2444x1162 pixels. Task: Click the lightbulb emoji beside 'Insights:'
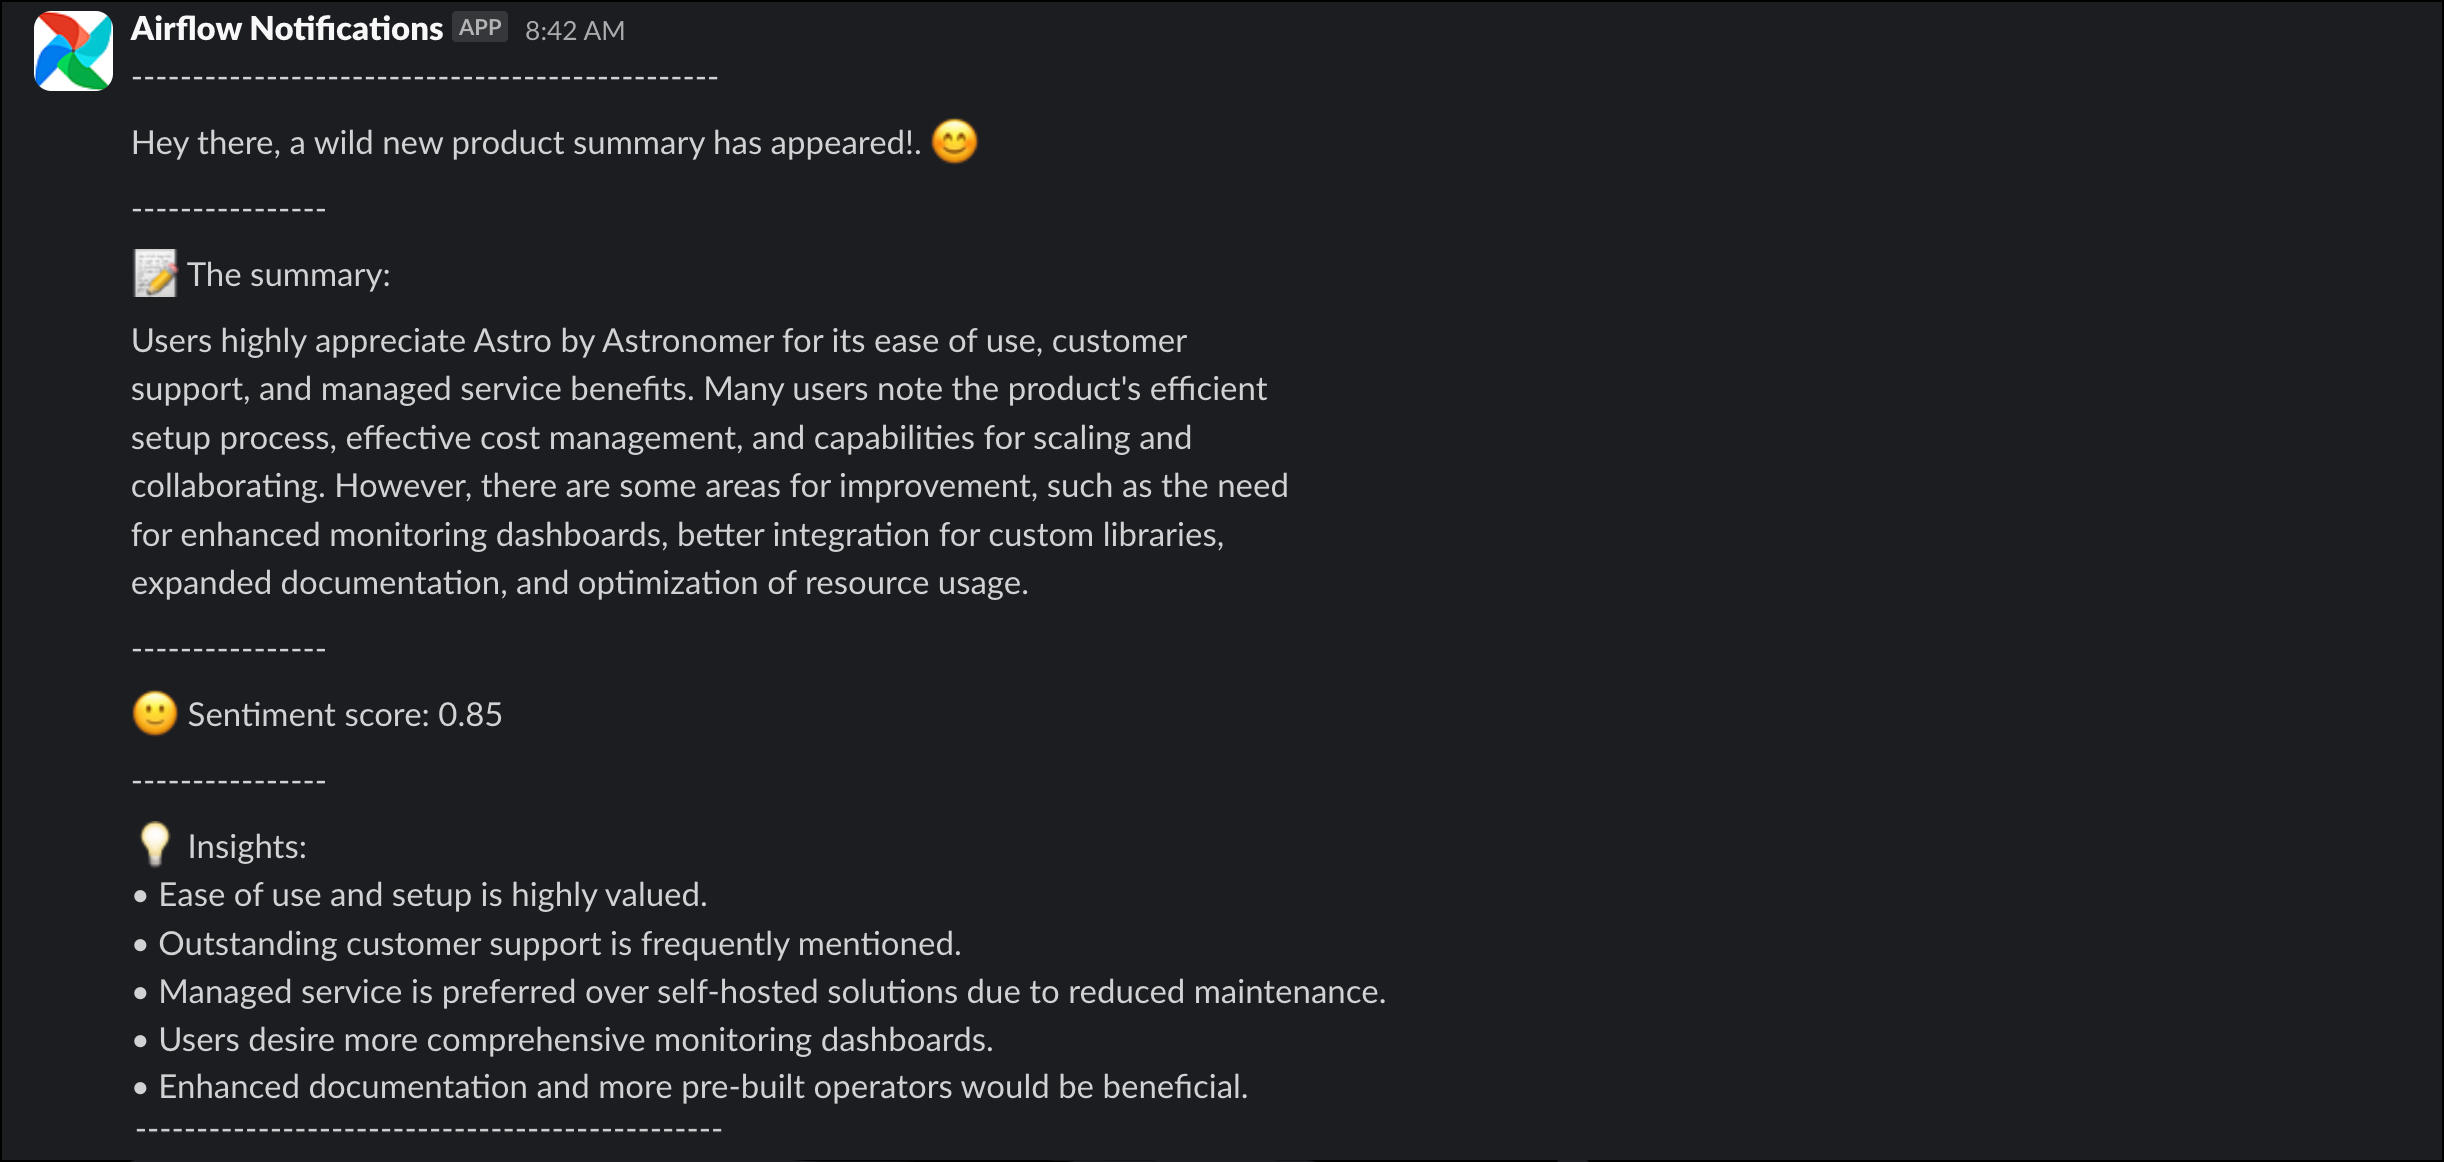point(154,843)
